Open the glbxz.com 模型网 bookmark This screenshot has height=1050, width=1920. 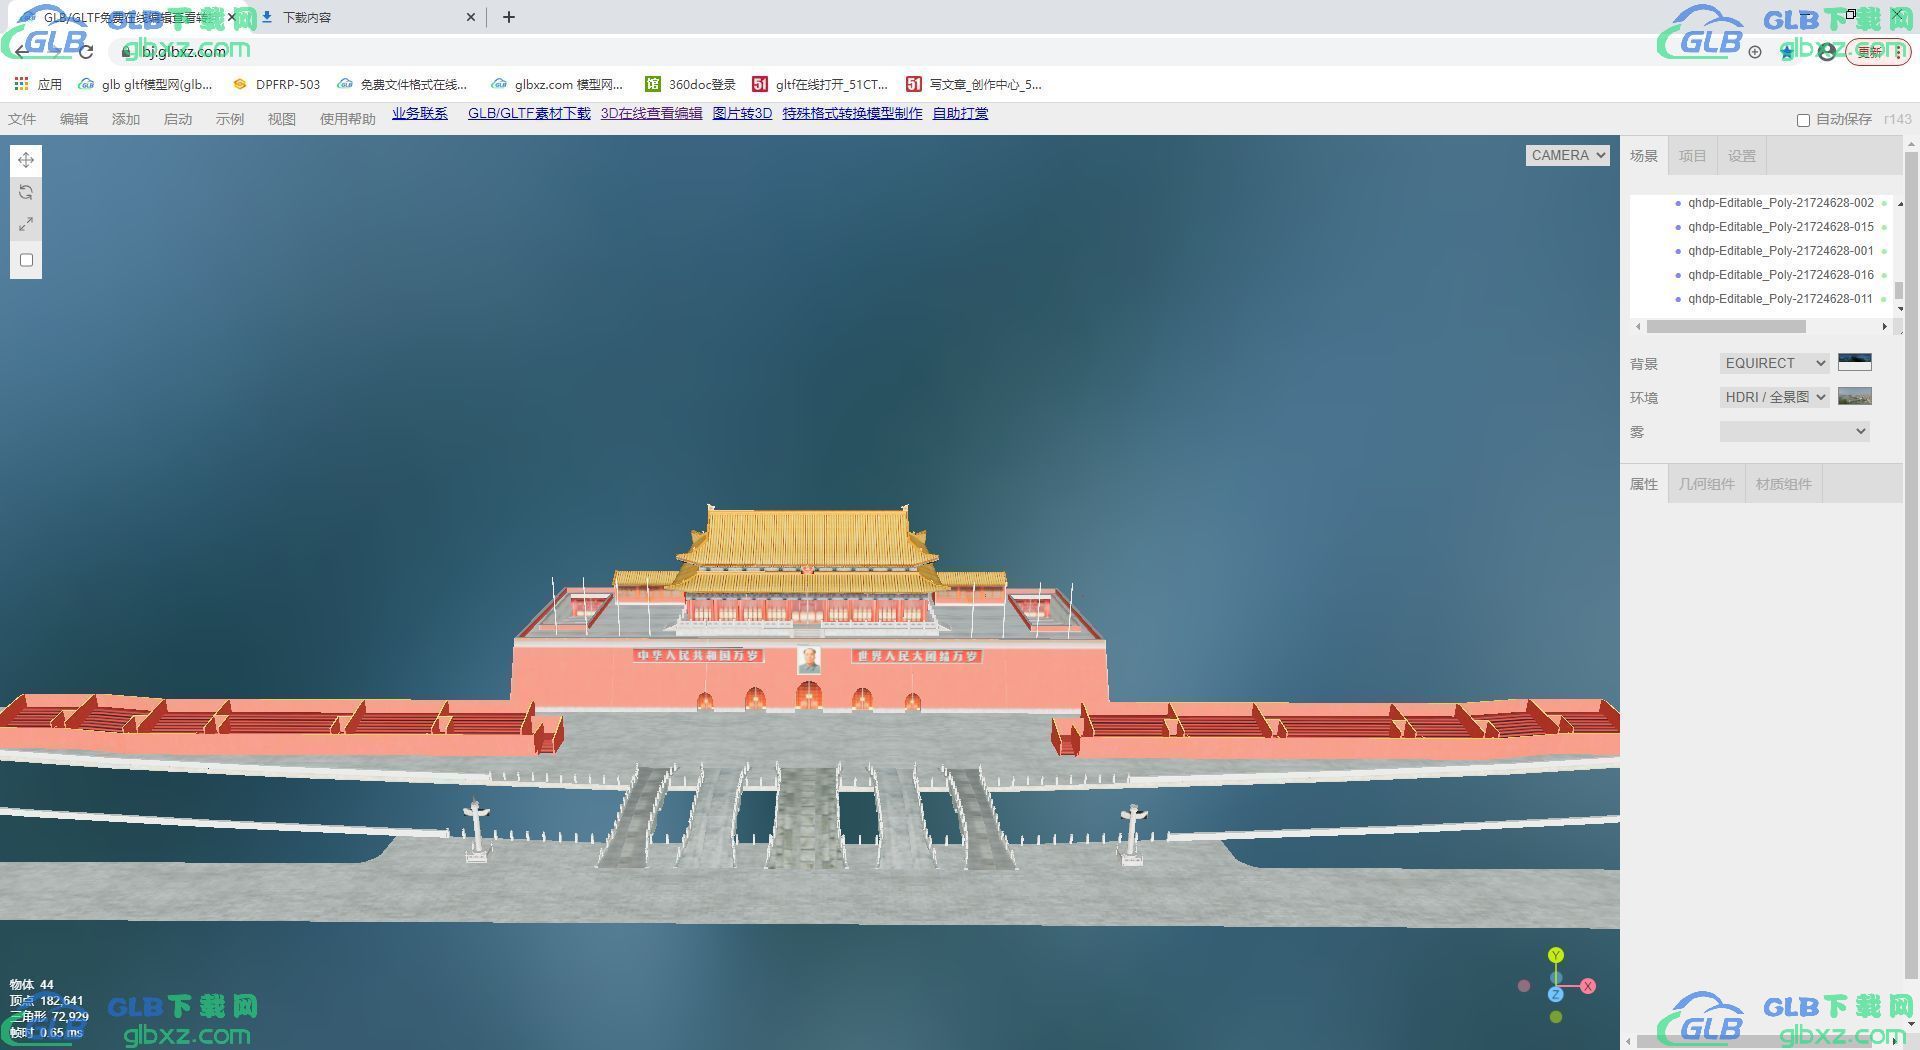[x=558, y=85]
